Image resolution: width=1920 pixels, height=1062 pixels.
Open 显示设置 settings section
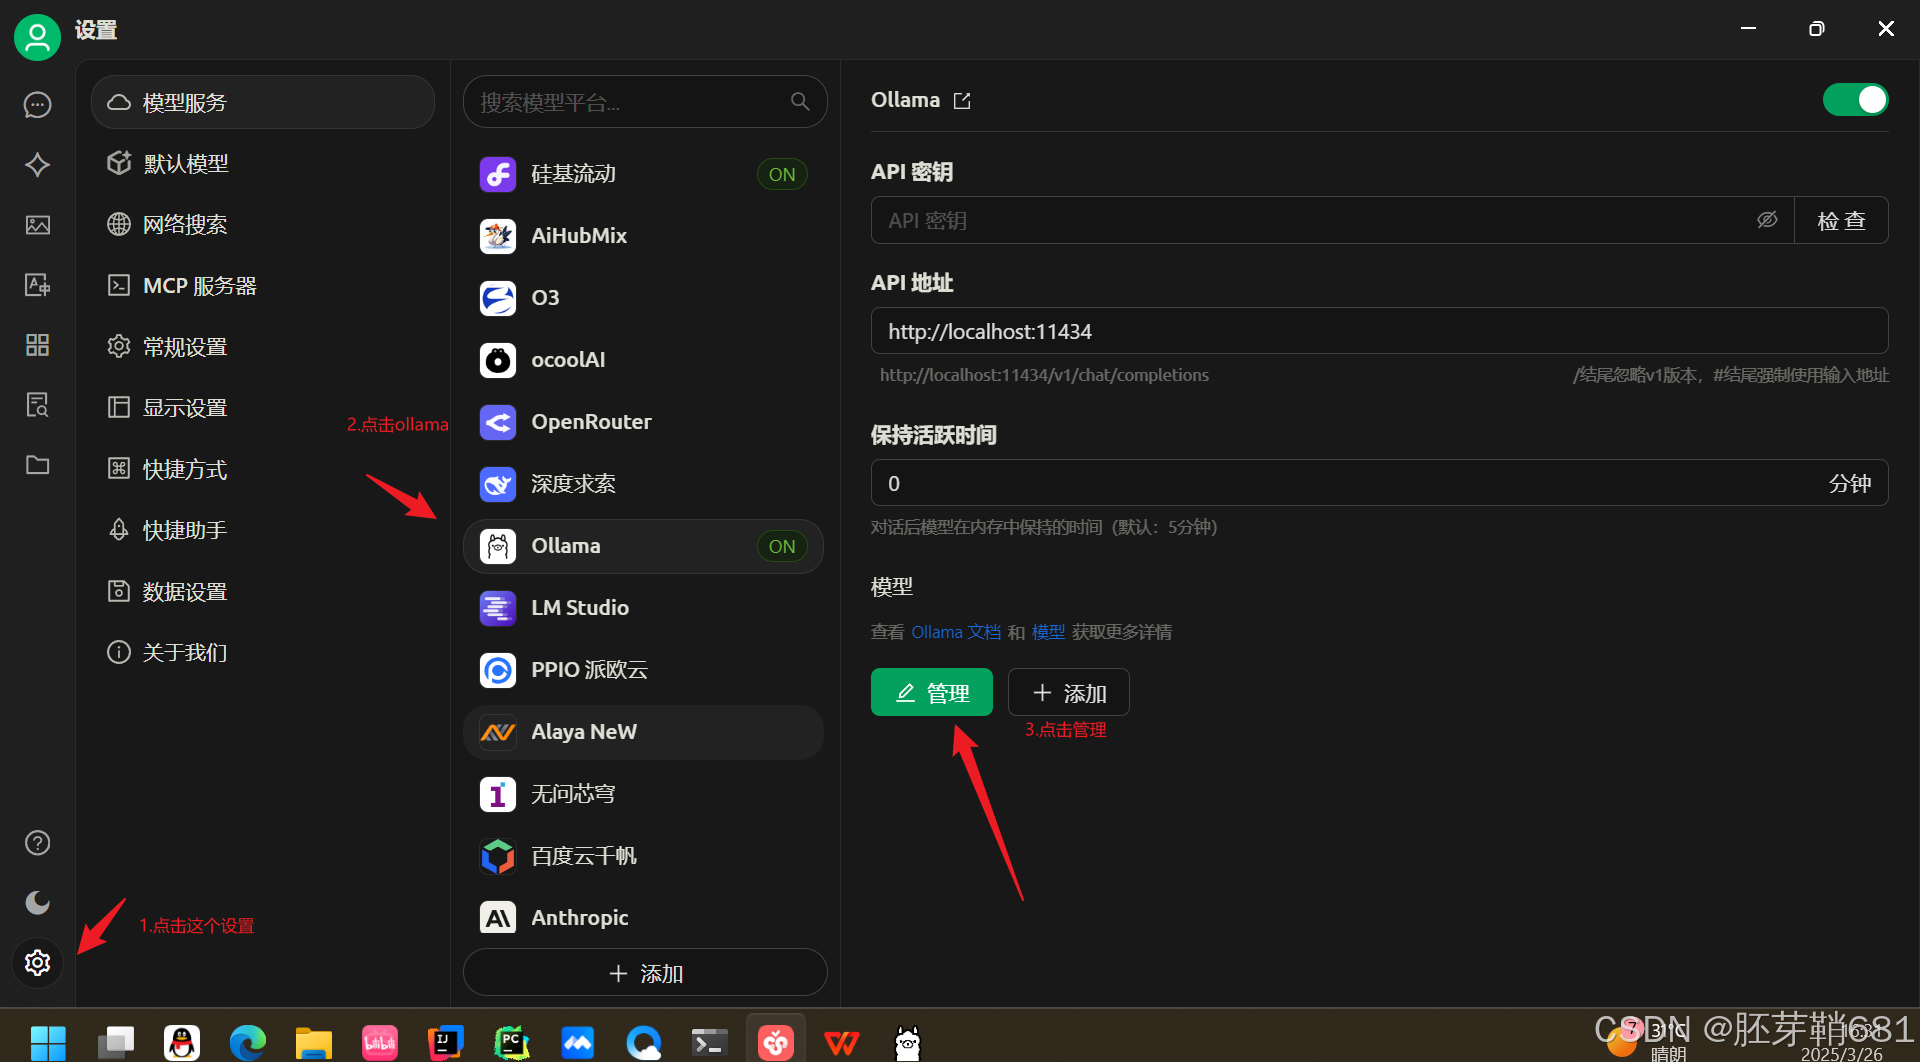click(x=263, y=408)
